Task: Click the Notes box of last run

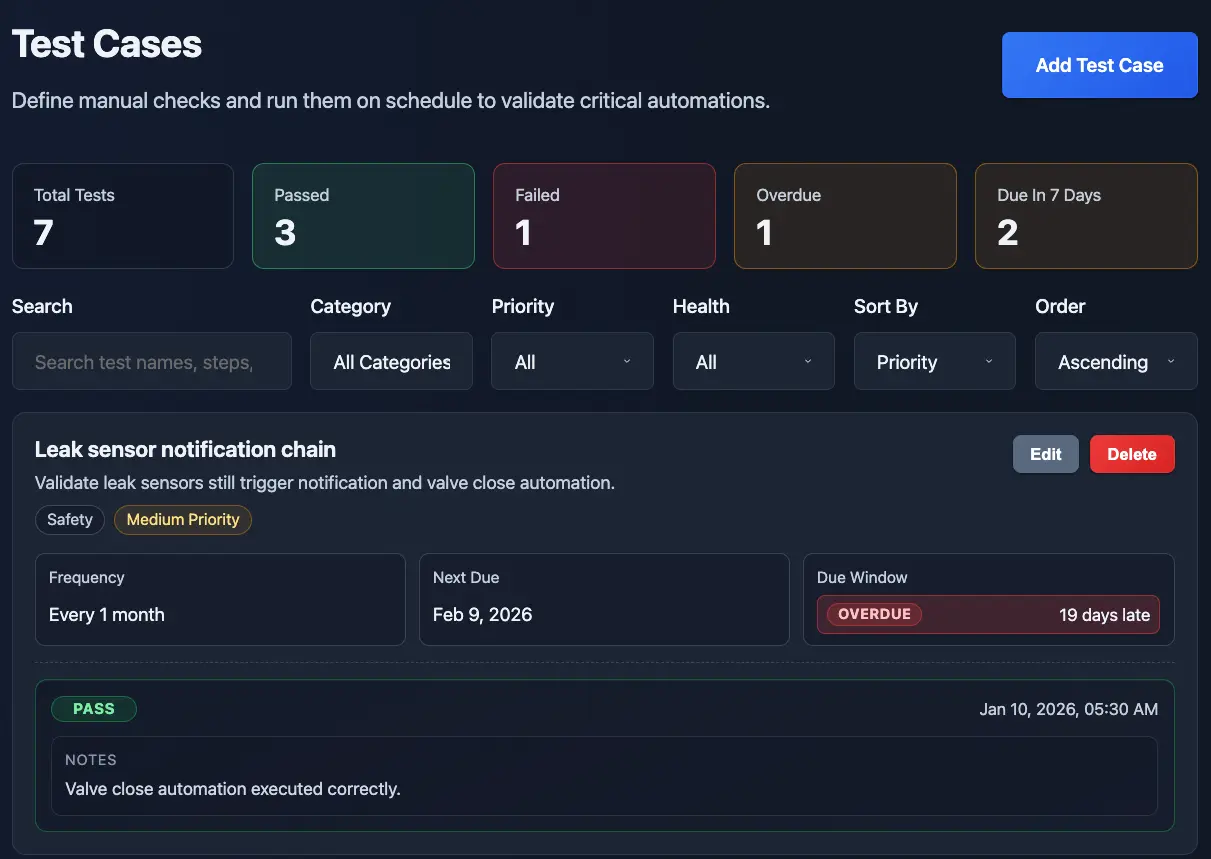Action: [x=604, y=776]
